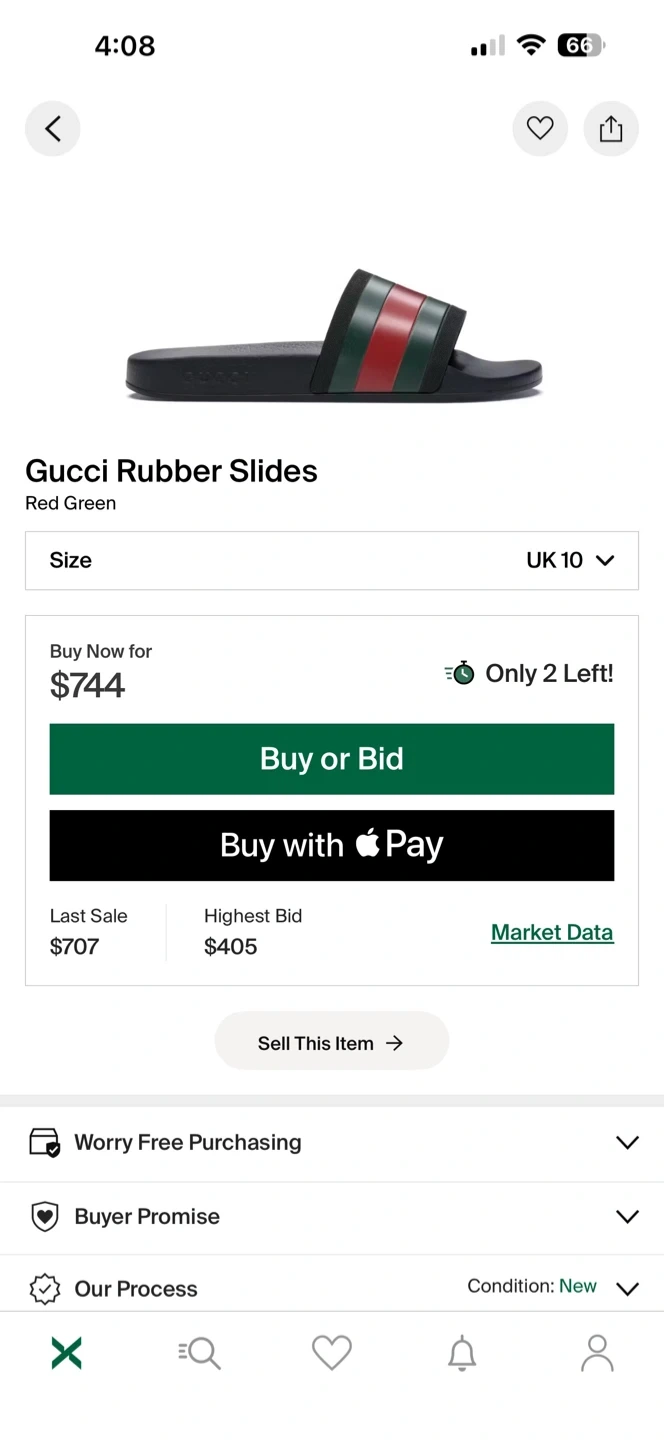Tap the Worry Free Purchasing wallet icon
664x1440 pixels.
[x=45, y=1142]
